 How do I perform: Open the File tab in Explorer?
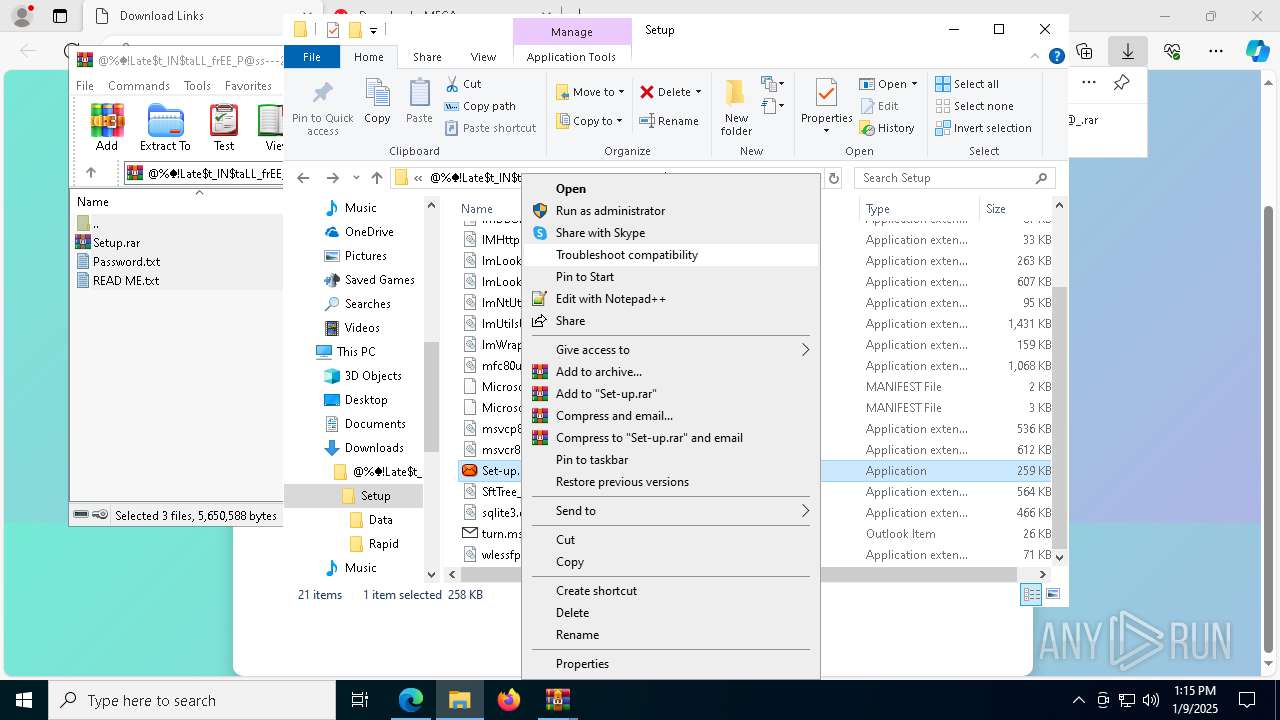click(312, 57)
